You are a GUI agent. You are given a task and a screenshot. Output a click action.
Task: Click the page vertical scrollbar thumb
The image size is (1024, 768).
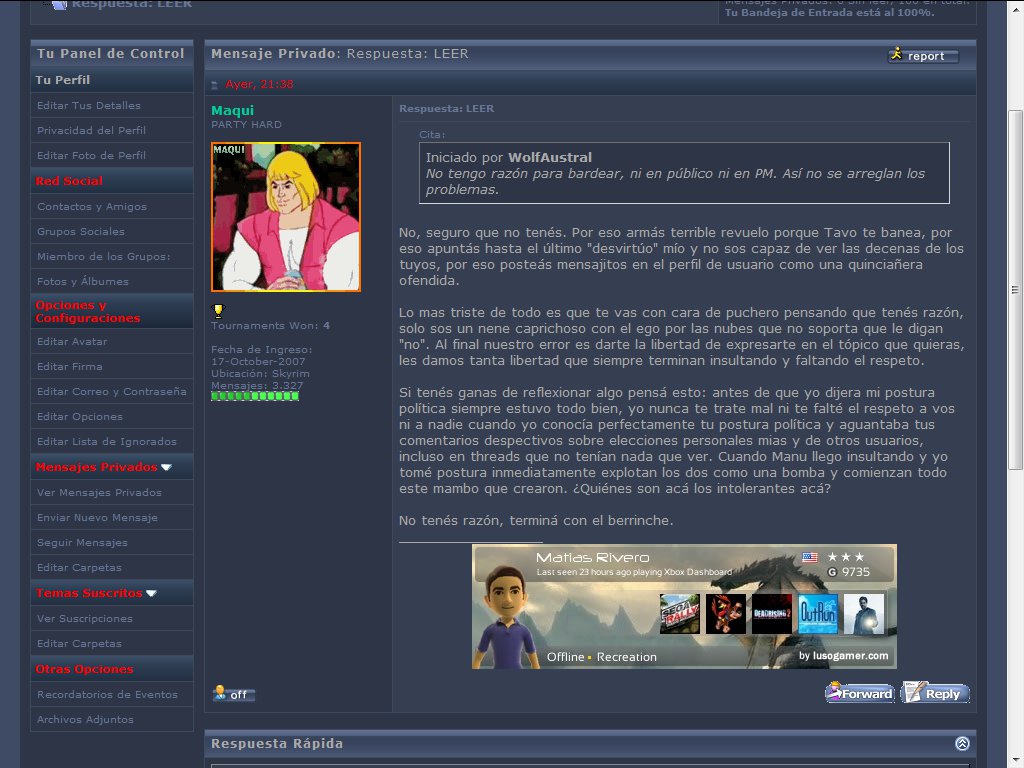click(x=1015, y=290)
